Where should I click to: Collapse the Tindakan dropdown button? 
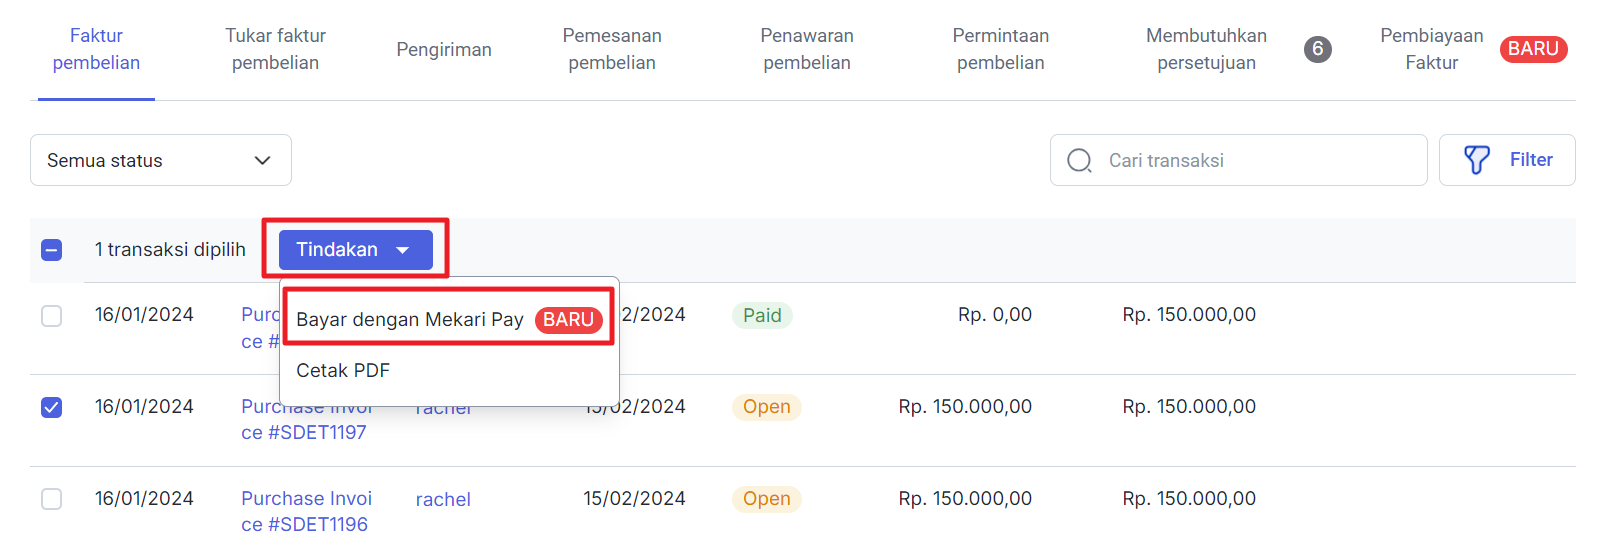coord(356,250)
